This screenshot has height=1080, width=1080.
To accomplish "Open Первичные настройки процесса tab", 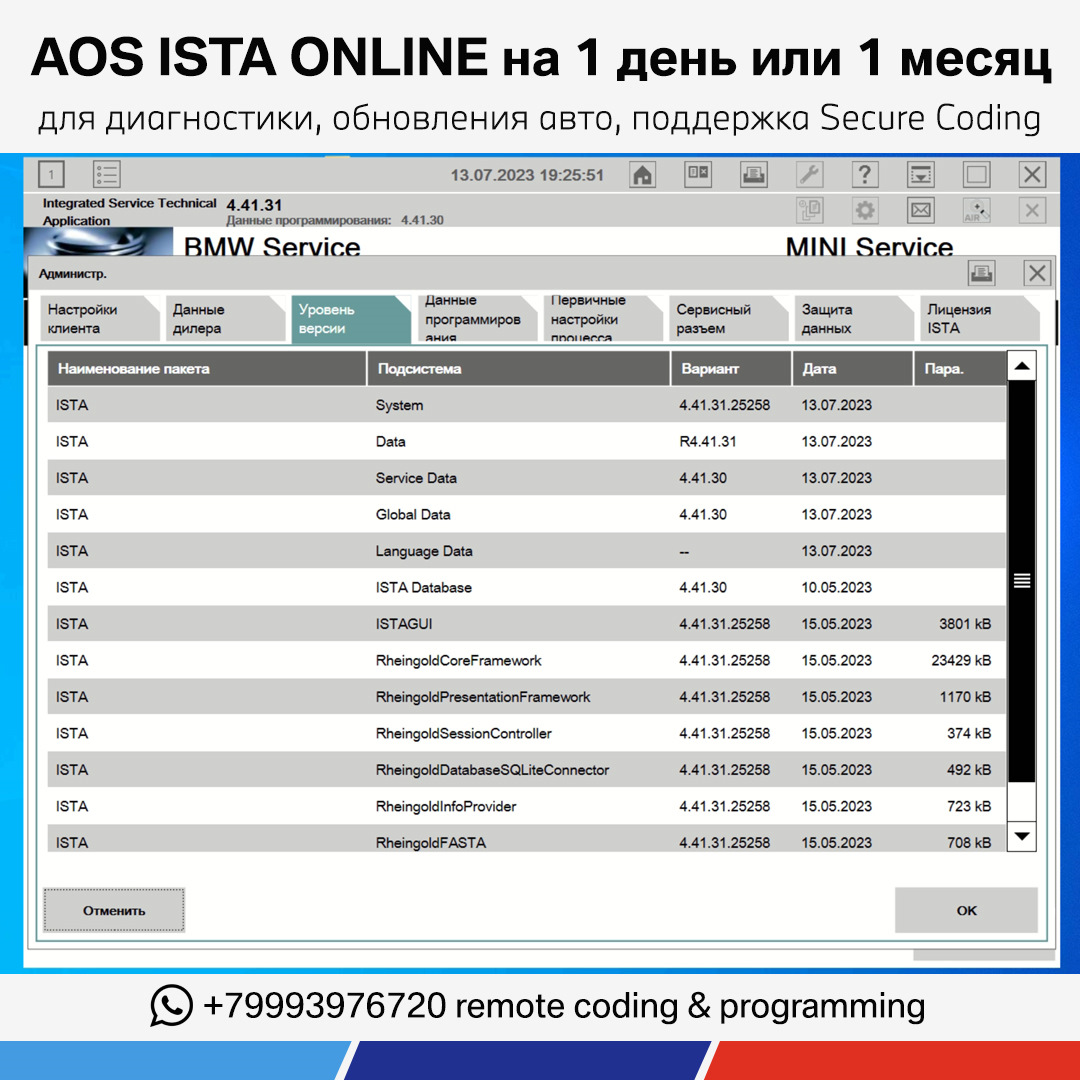I will [602, 319].
